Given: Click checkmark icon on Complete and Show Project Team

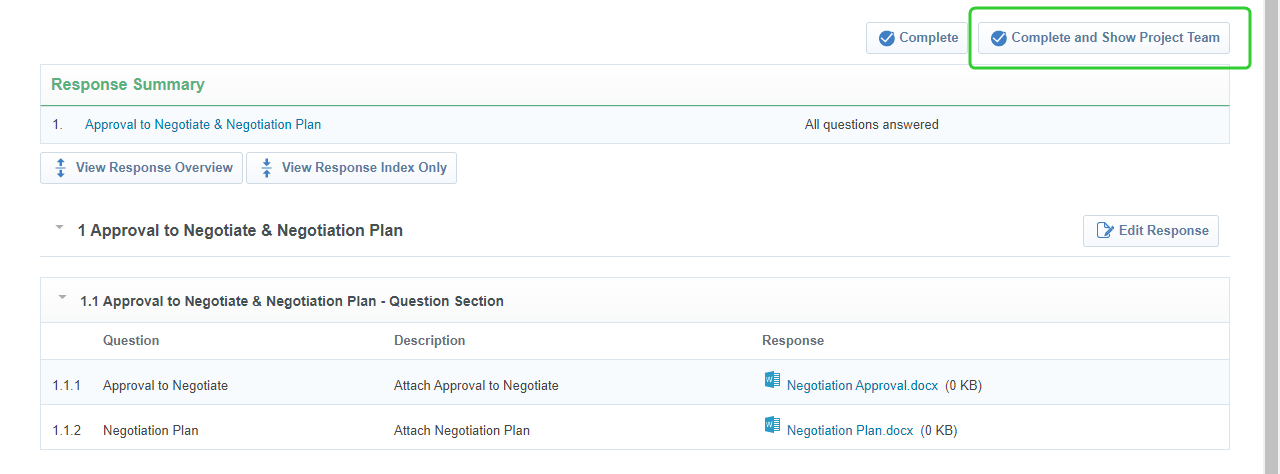Looking at the screenshot, I should coord(998,38).
